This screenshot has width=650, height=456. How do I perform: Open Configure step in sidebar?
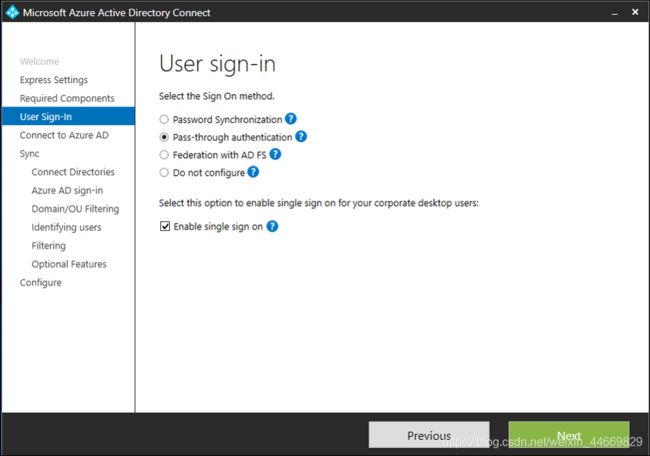tap(41, 282)
